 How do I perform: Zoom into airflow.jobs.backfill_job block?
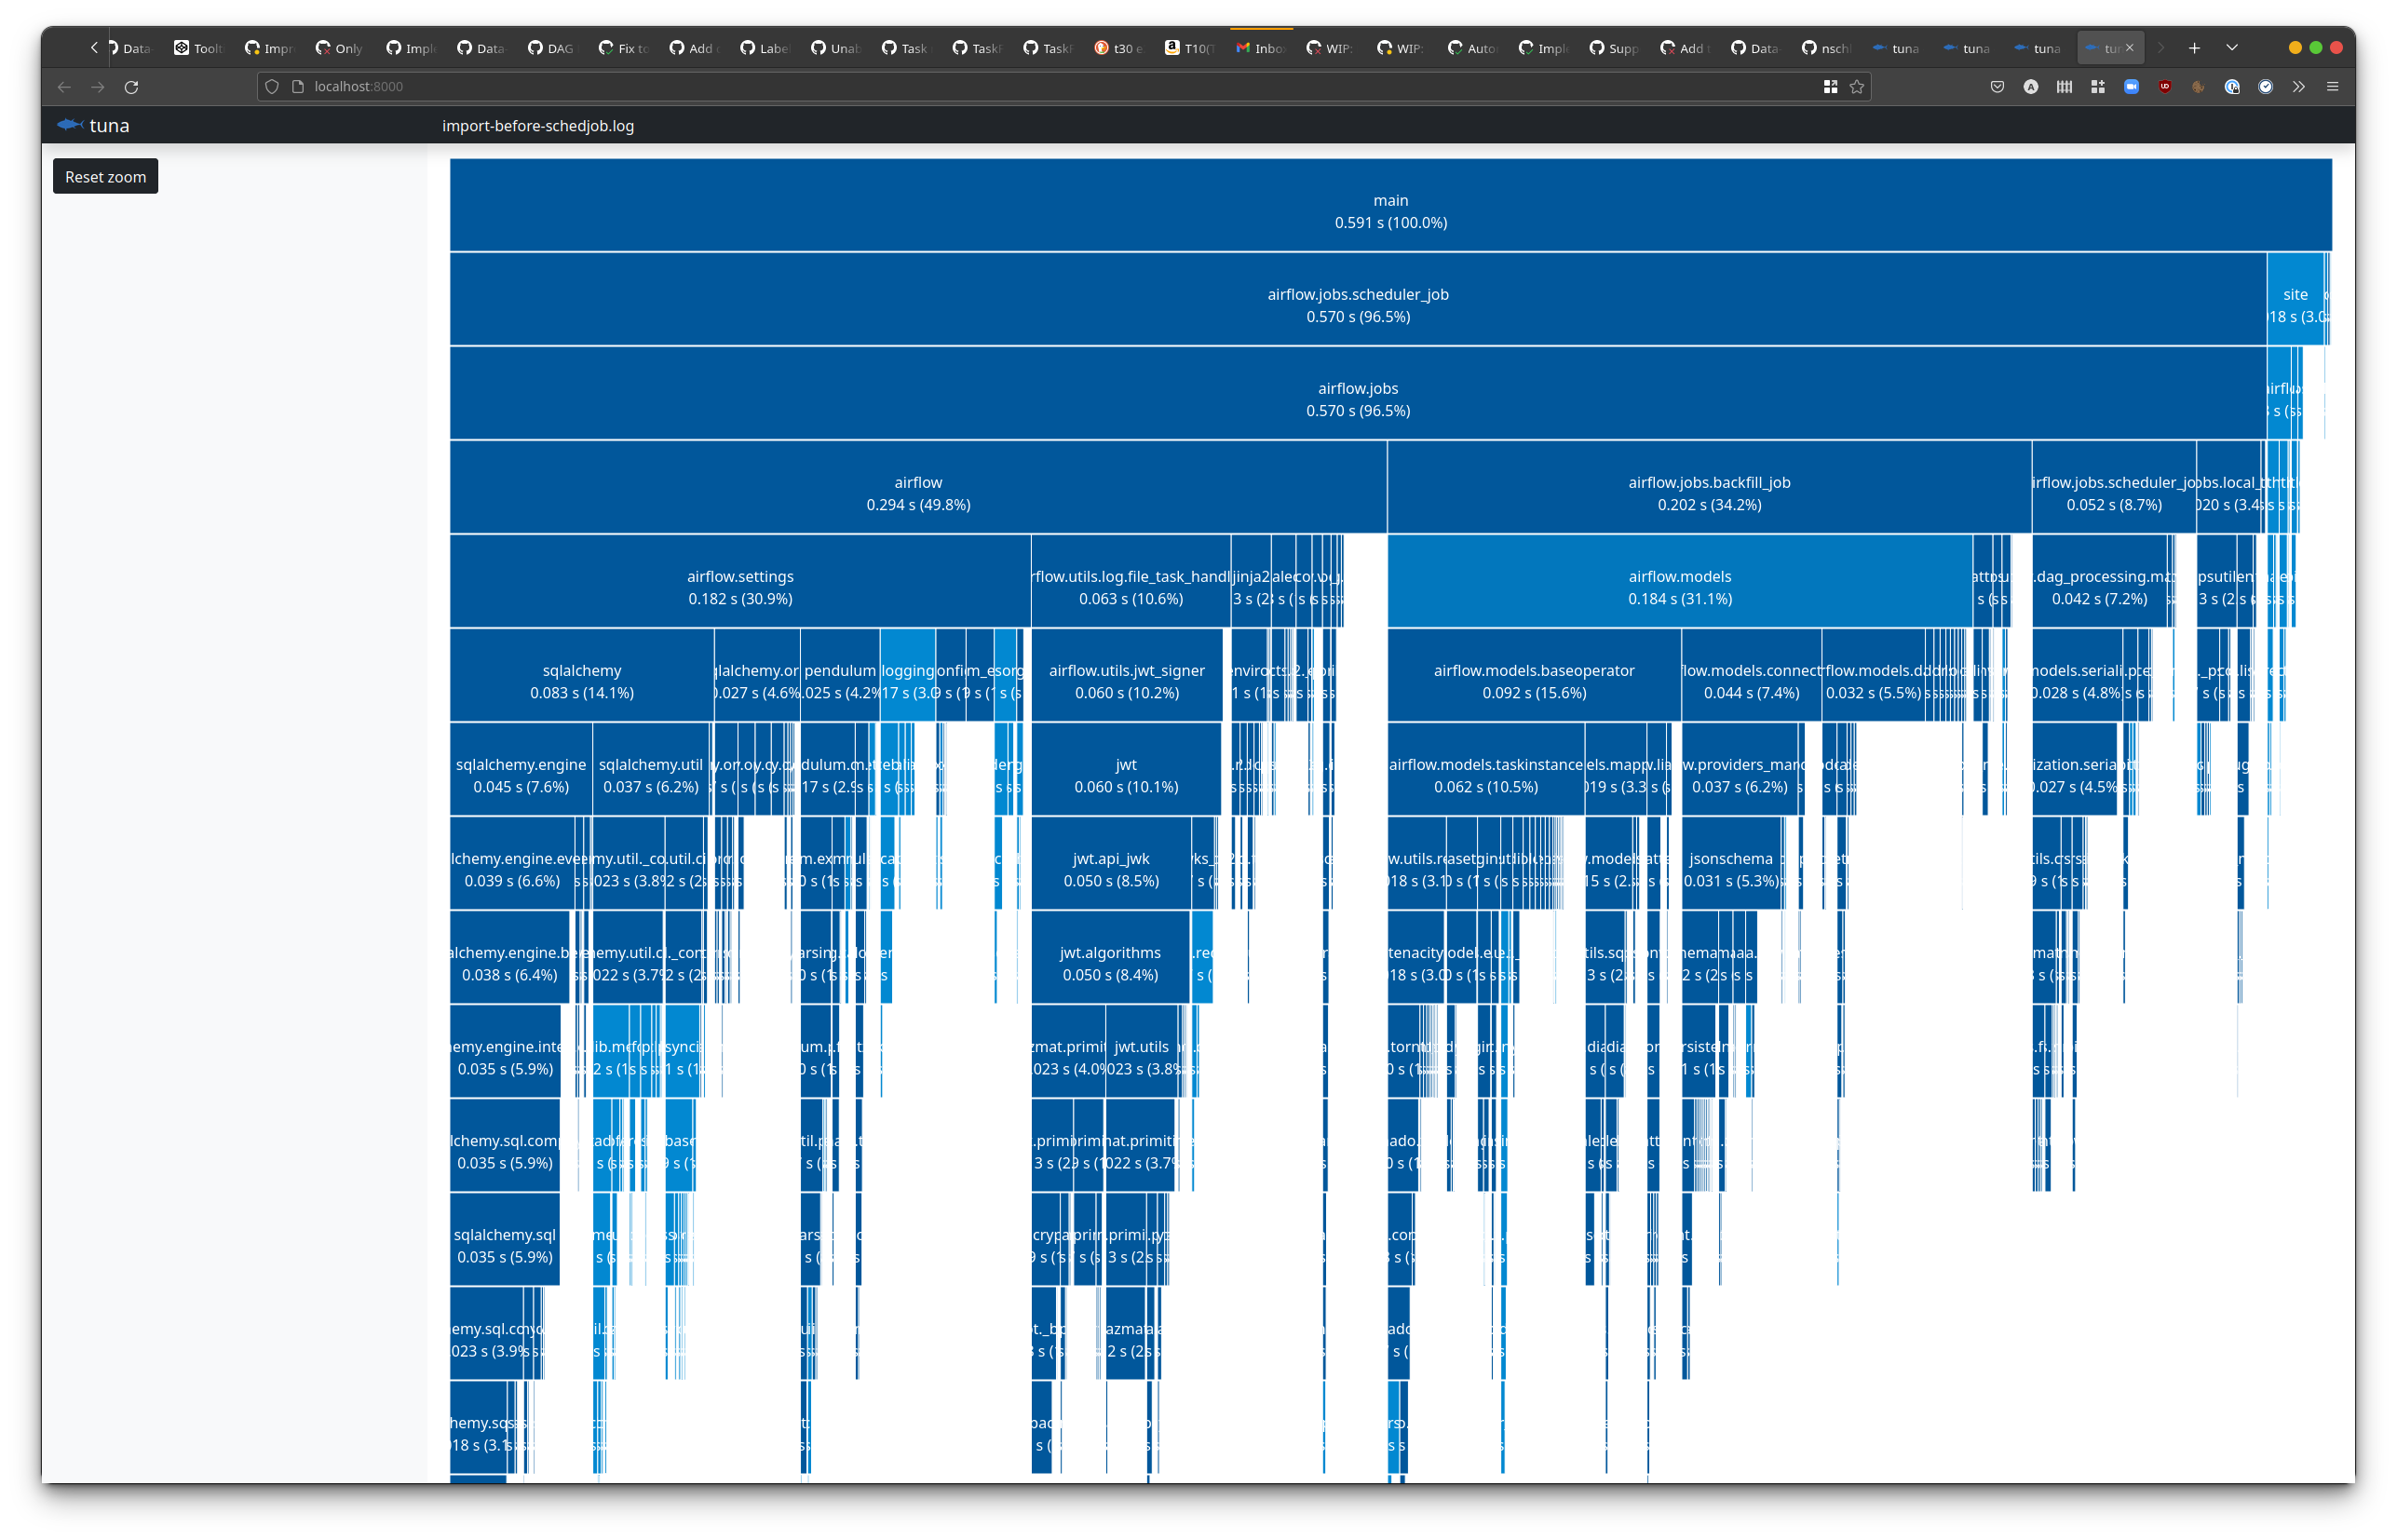(x=1708, y=493)
